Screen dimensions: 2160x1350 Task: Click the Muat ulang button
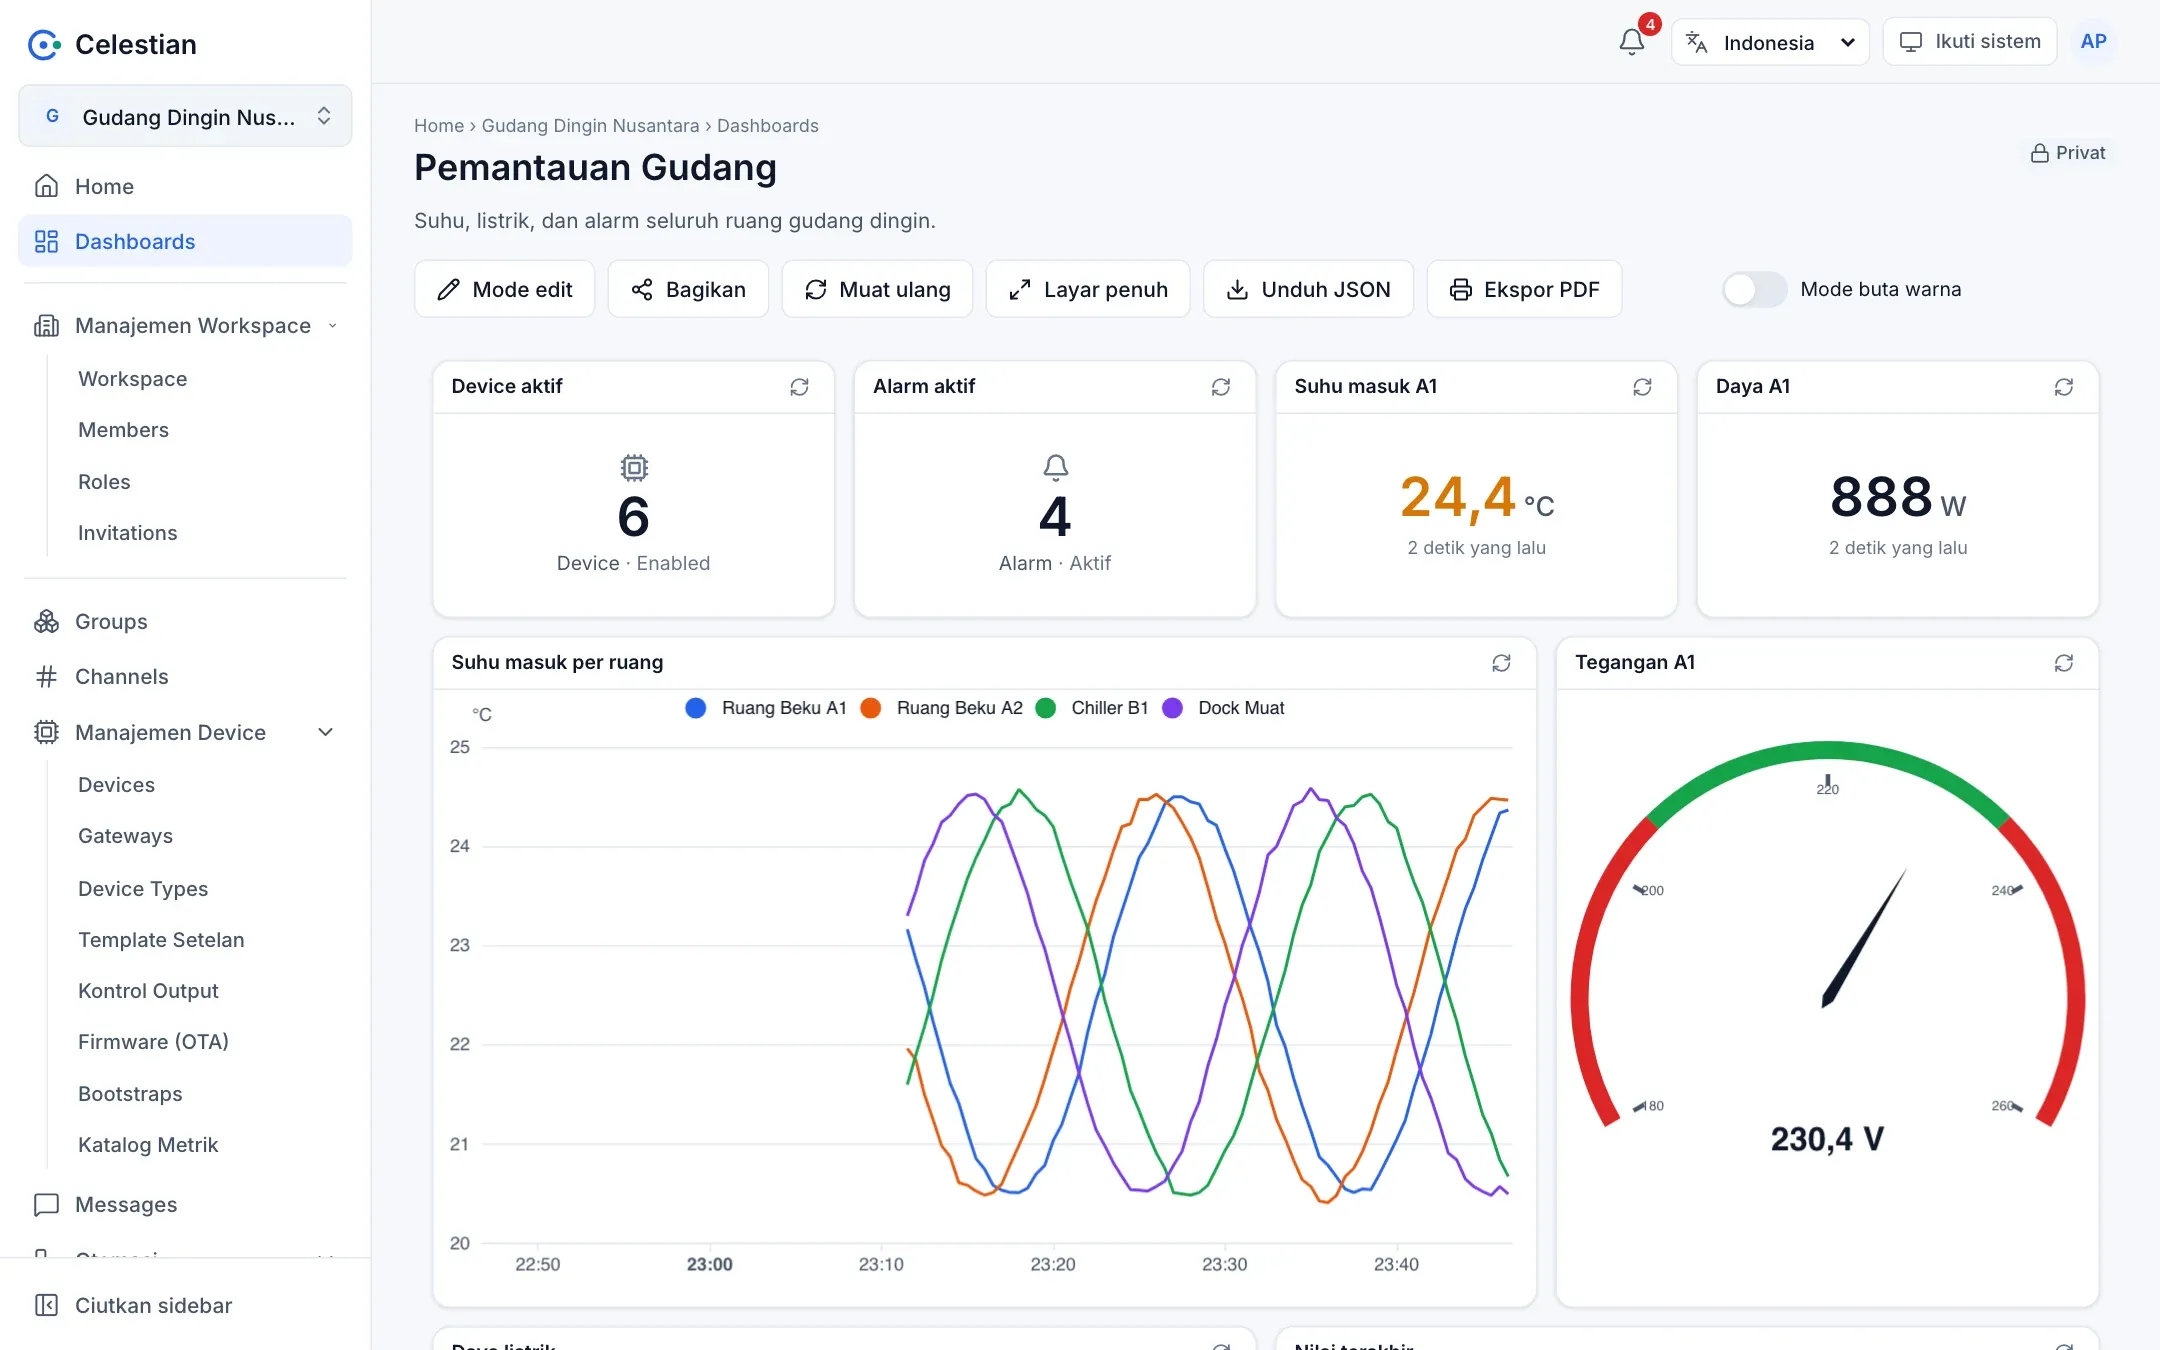(x=877, y=289)
